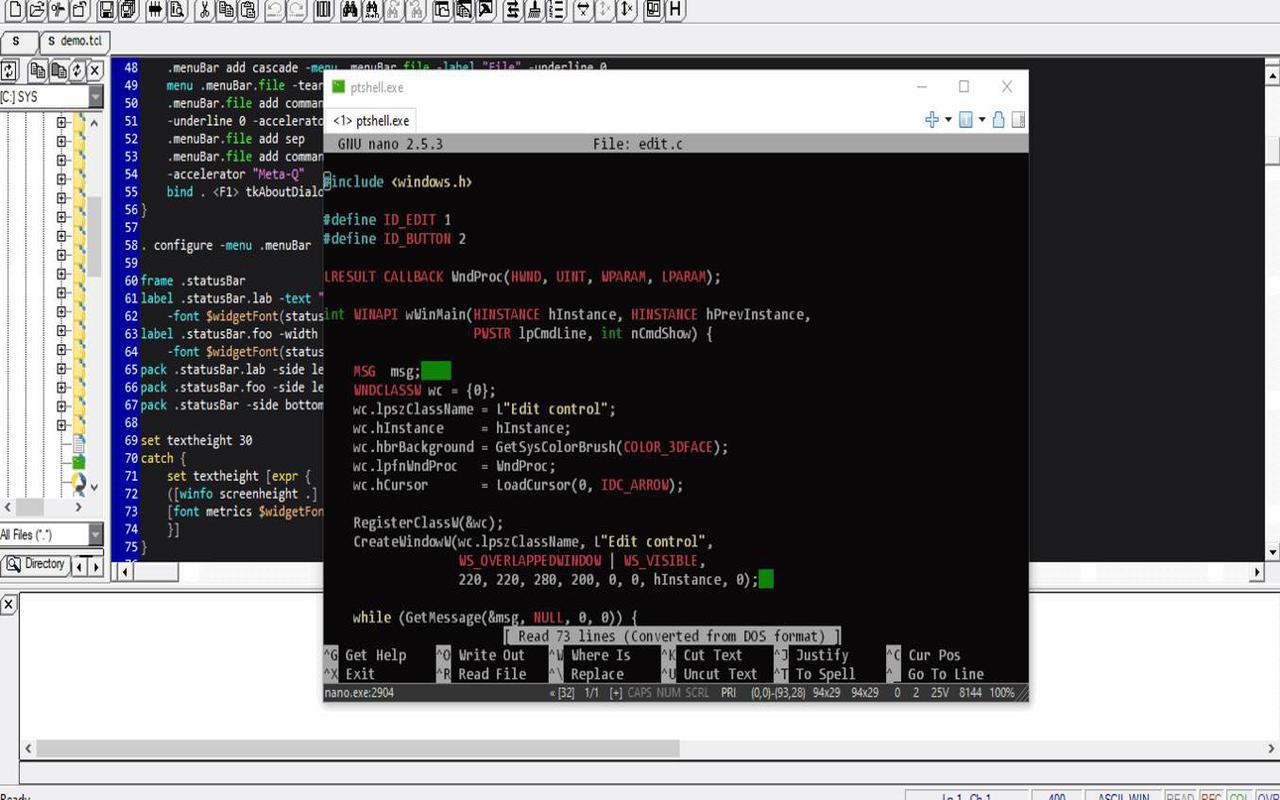The image size is (1280, 800).
Task: Toggle CAPS indicator in console status bar
Action: [640, 692]
